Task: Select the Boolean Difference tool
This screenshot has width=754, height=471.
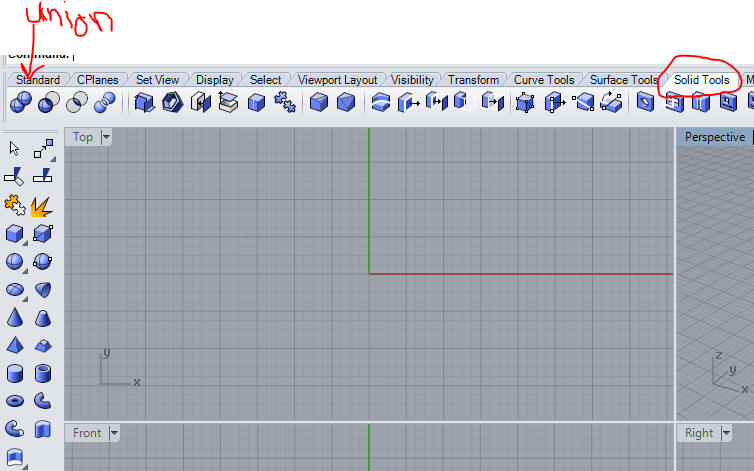Action: click(48, 102)
